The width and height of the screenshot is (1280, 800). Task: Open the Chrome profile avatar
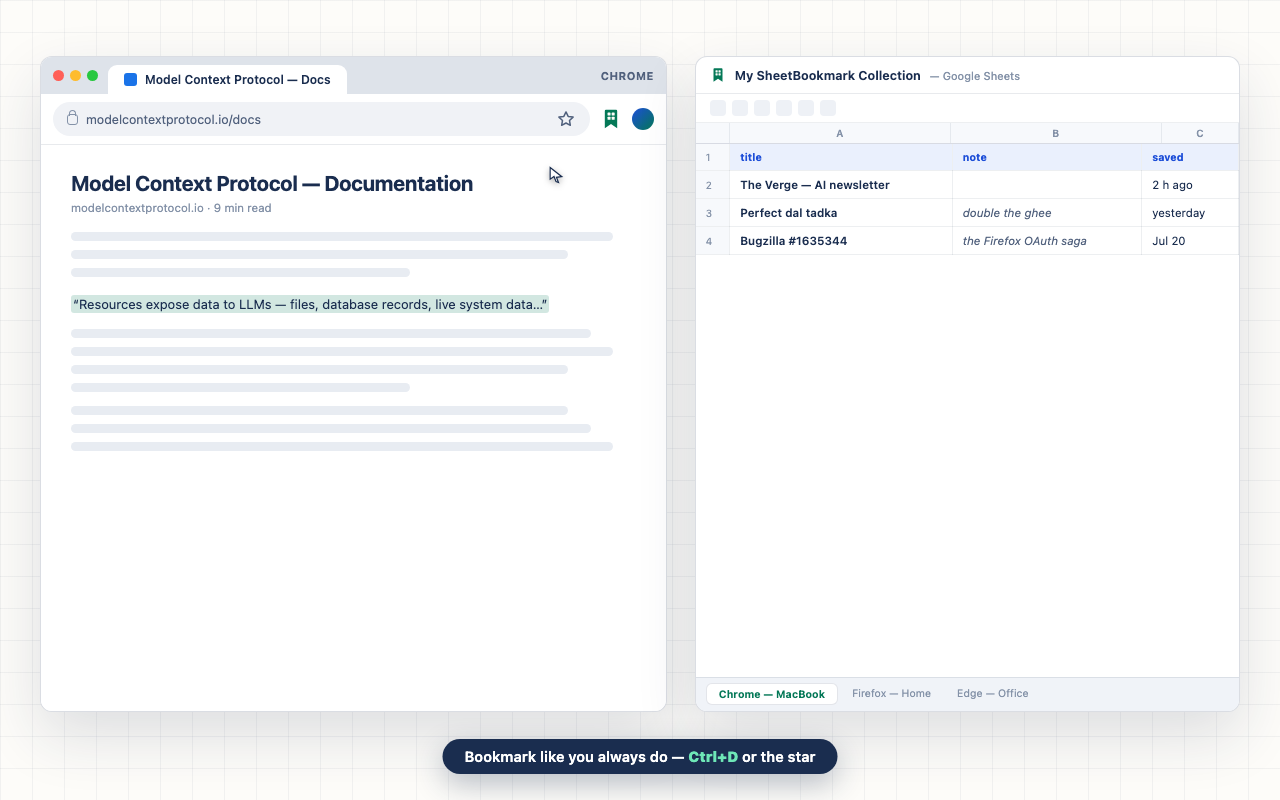pos(643,119)
